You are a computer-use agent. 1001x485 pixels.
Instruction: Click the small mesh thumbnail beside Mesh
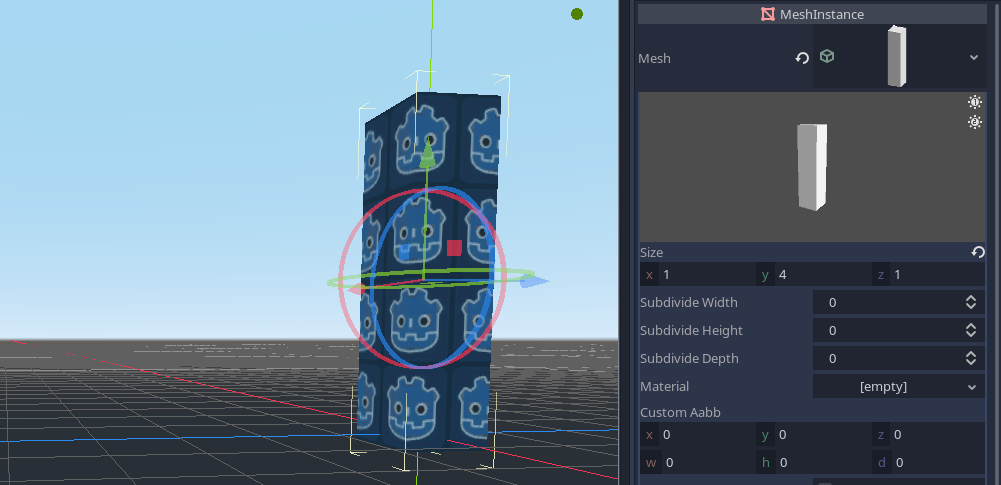click(x=896, y=56)
